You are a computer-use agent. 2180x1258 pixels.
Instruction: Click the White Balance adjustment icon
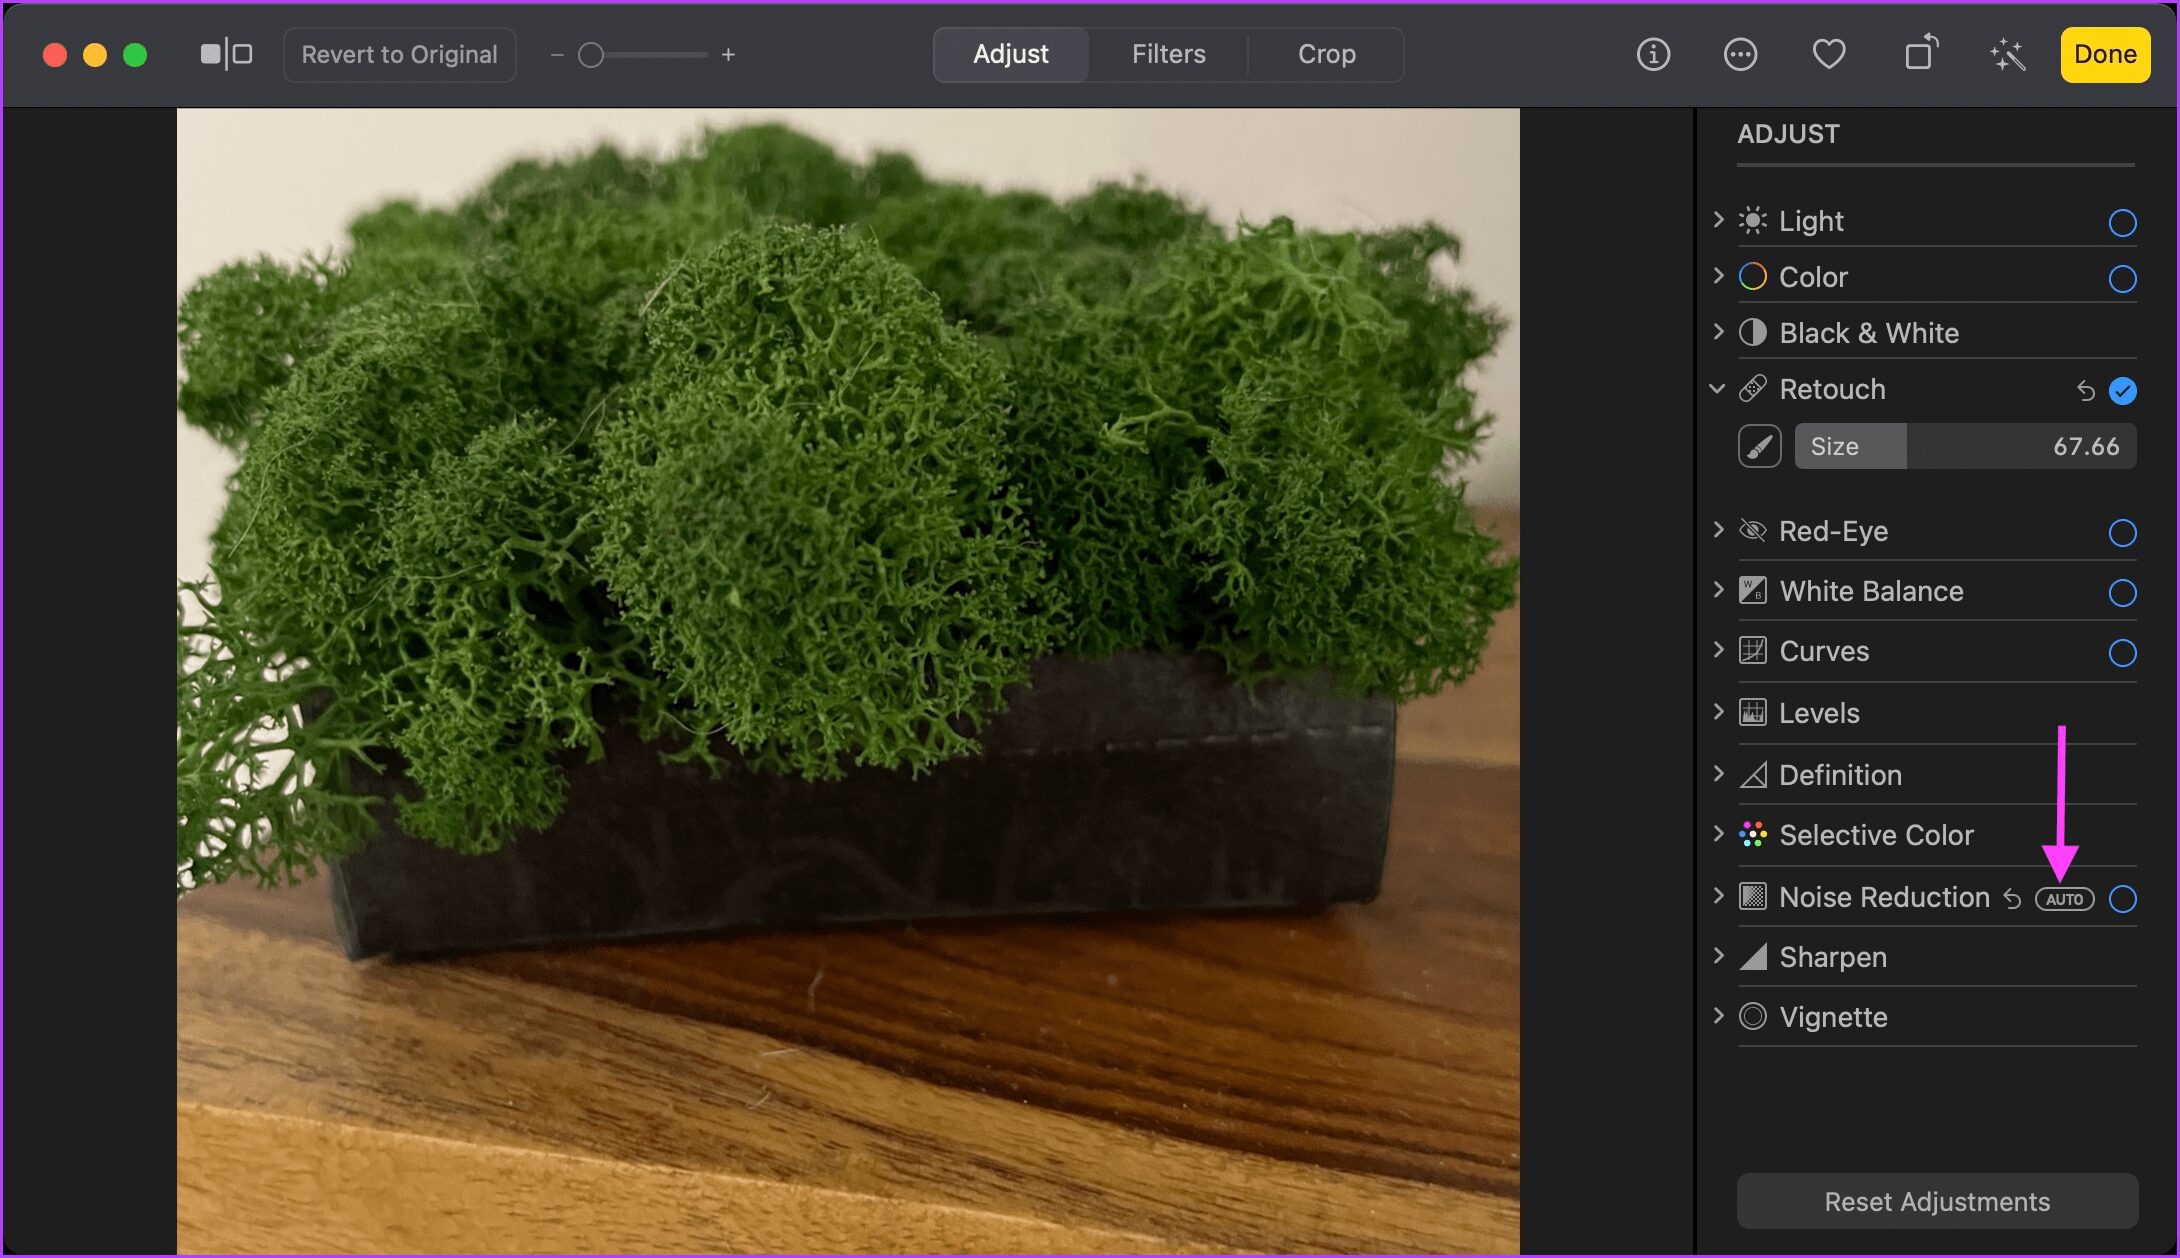click(1752, 592)
